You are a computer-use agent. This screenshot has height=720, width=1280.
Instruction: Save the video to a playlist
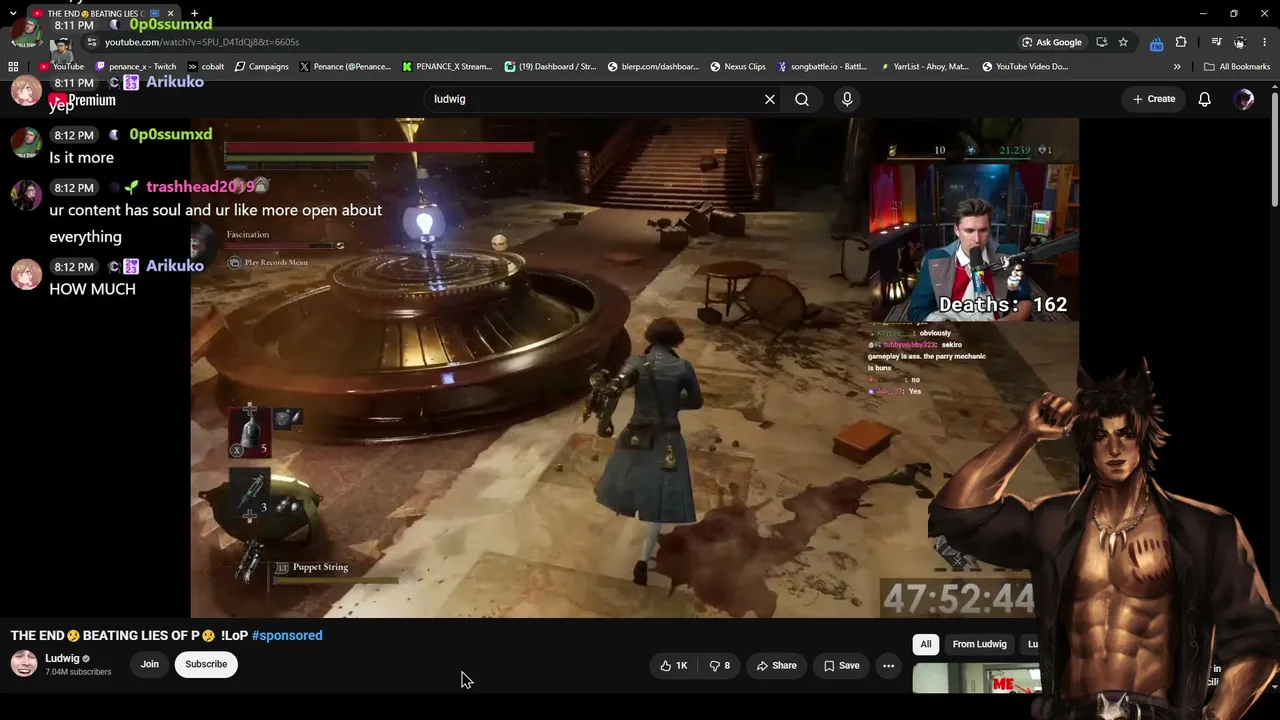841,666
